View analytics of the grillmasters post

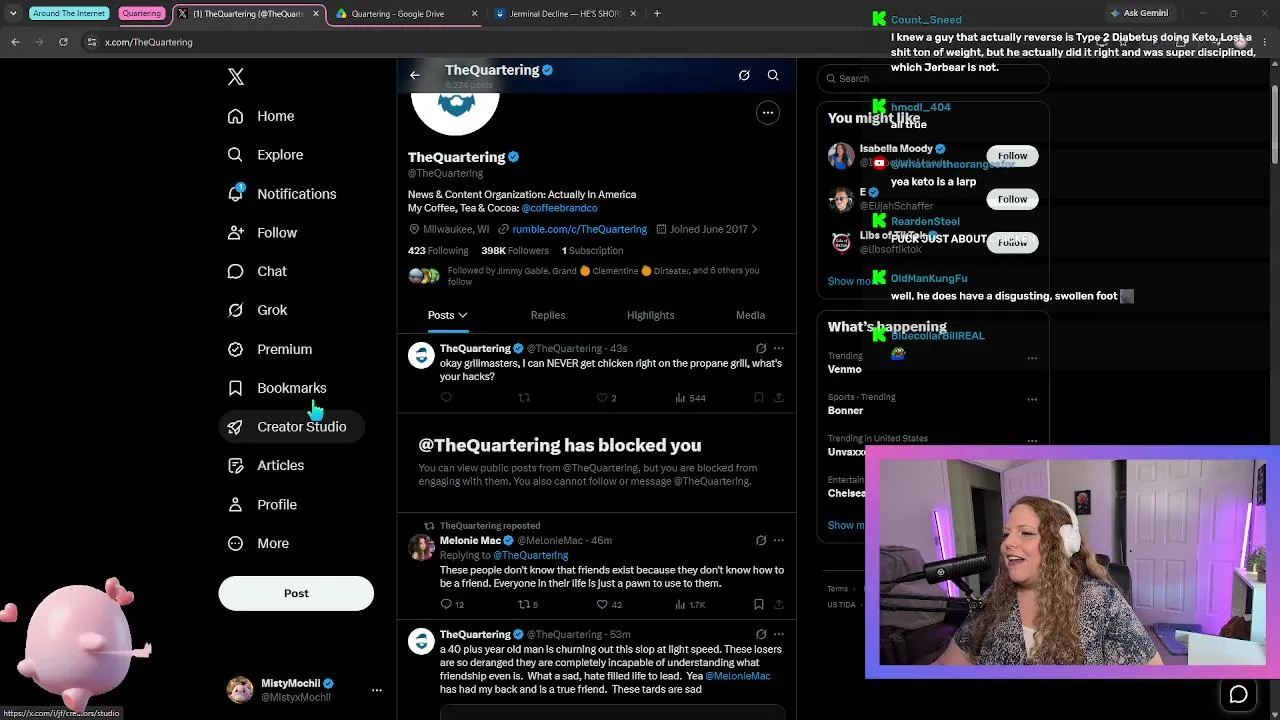pyautogui.click(x=690, y=398)
